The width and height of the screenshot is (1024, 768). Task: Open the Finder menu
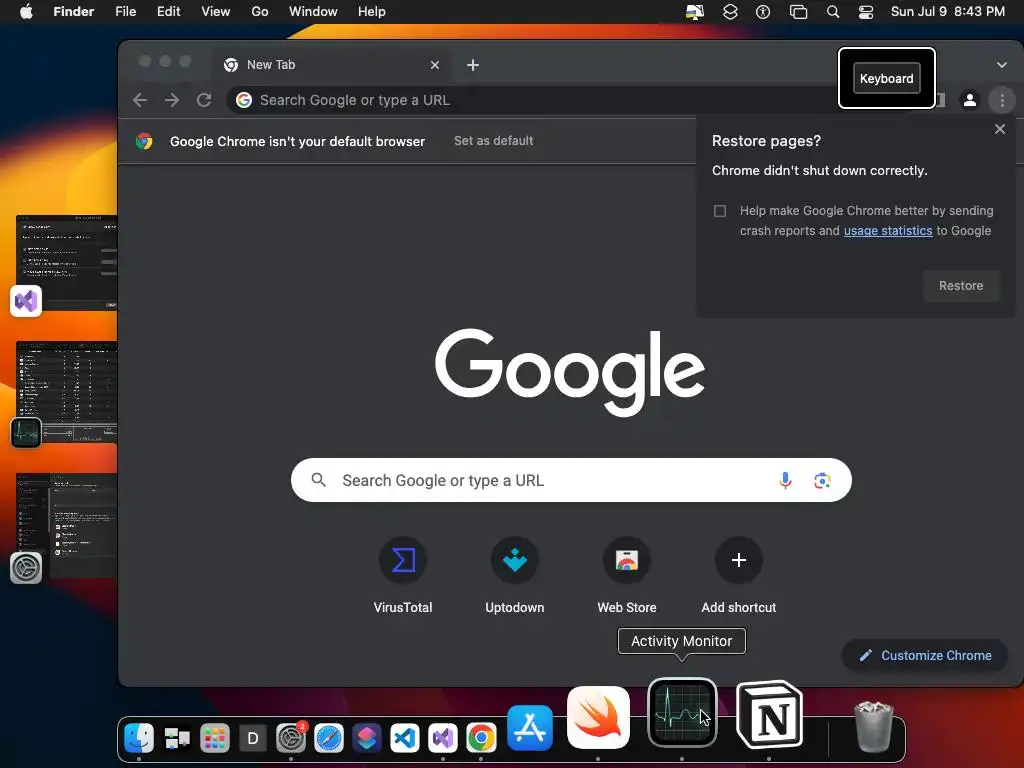(x=73, y=11)
